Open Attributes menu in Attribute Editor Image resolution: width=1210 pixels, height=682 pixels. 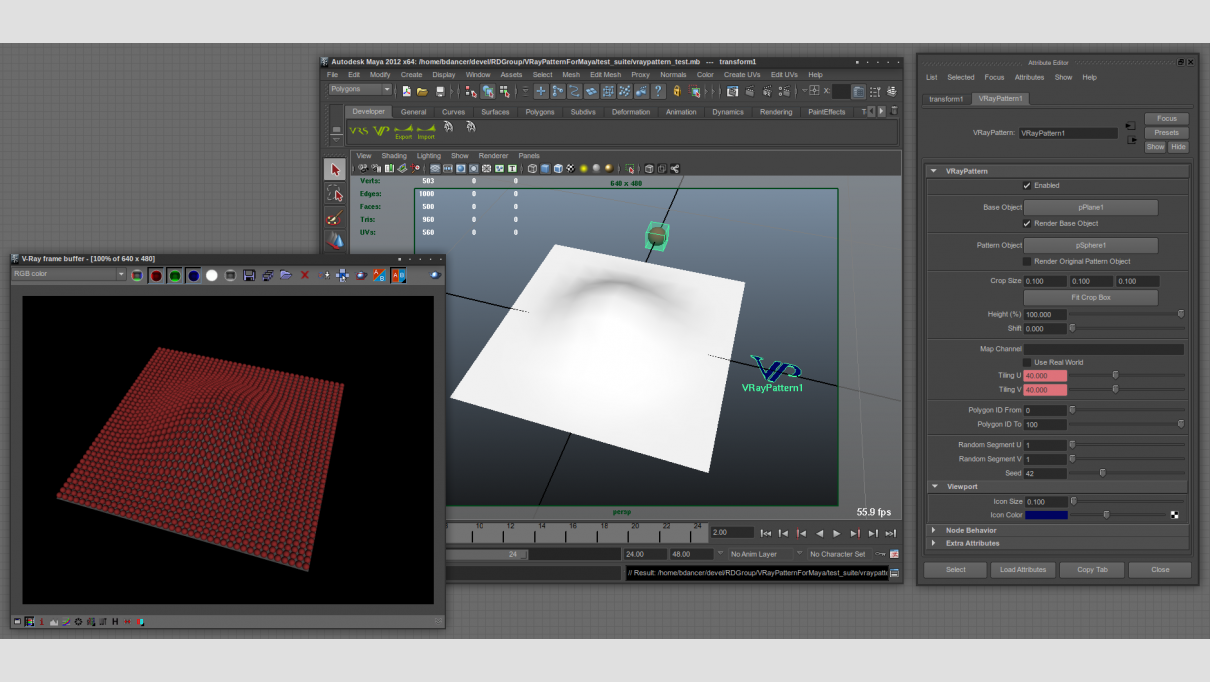[x=1029, y=77]
